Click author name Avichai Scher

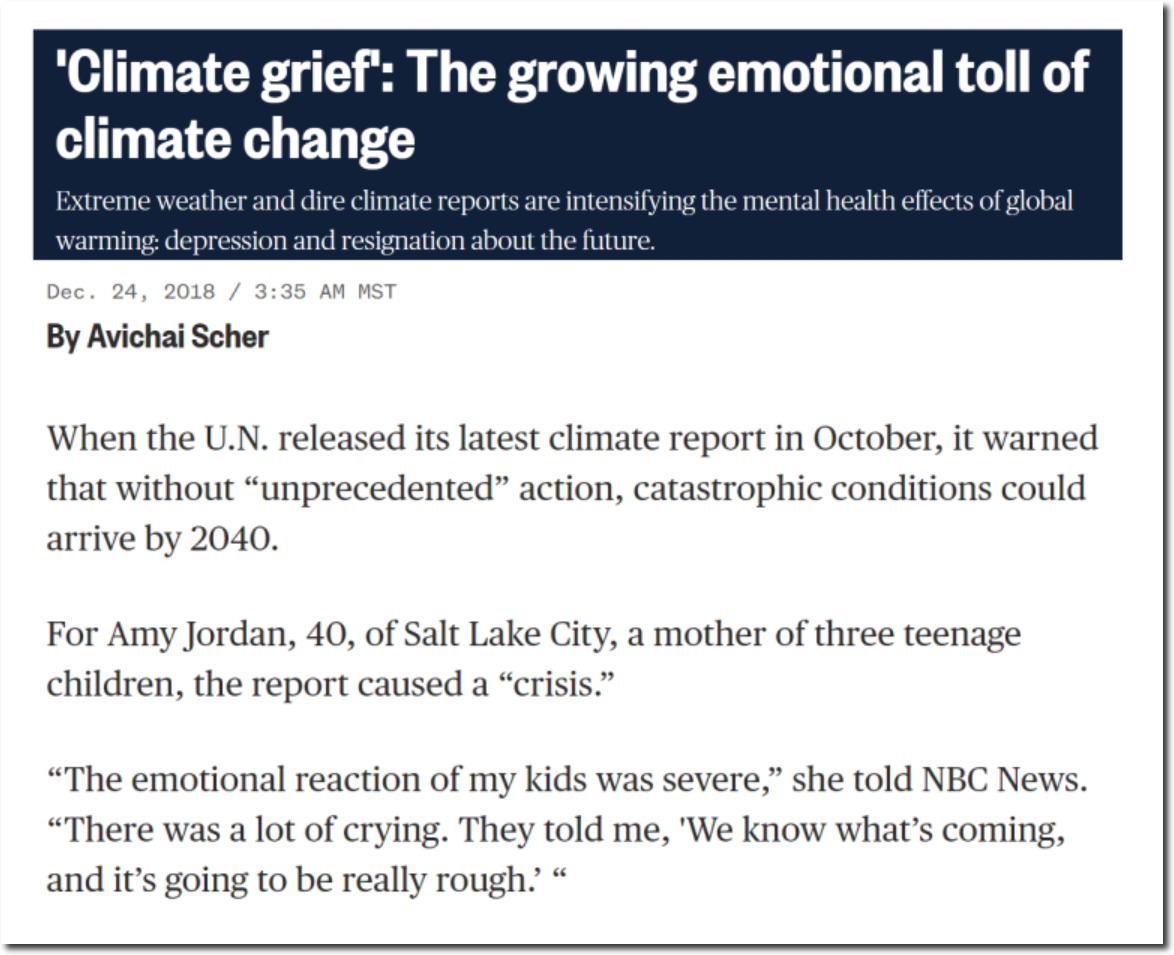[x=177, y=337]
